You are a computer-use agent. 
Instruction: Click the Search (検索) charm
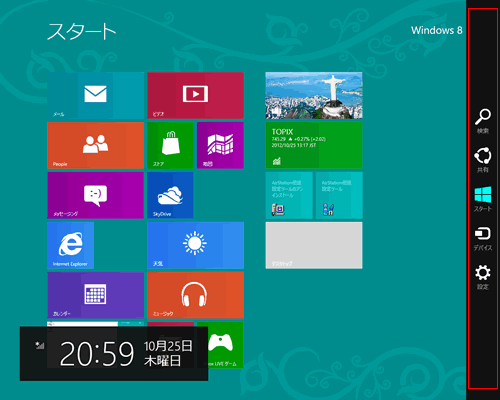tap(483, 121)
